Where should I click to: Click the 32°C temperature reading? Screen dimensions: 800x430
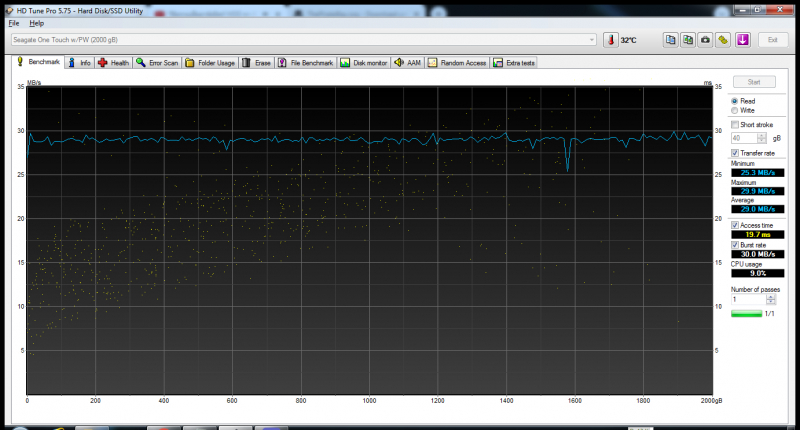tap(628, 40)
